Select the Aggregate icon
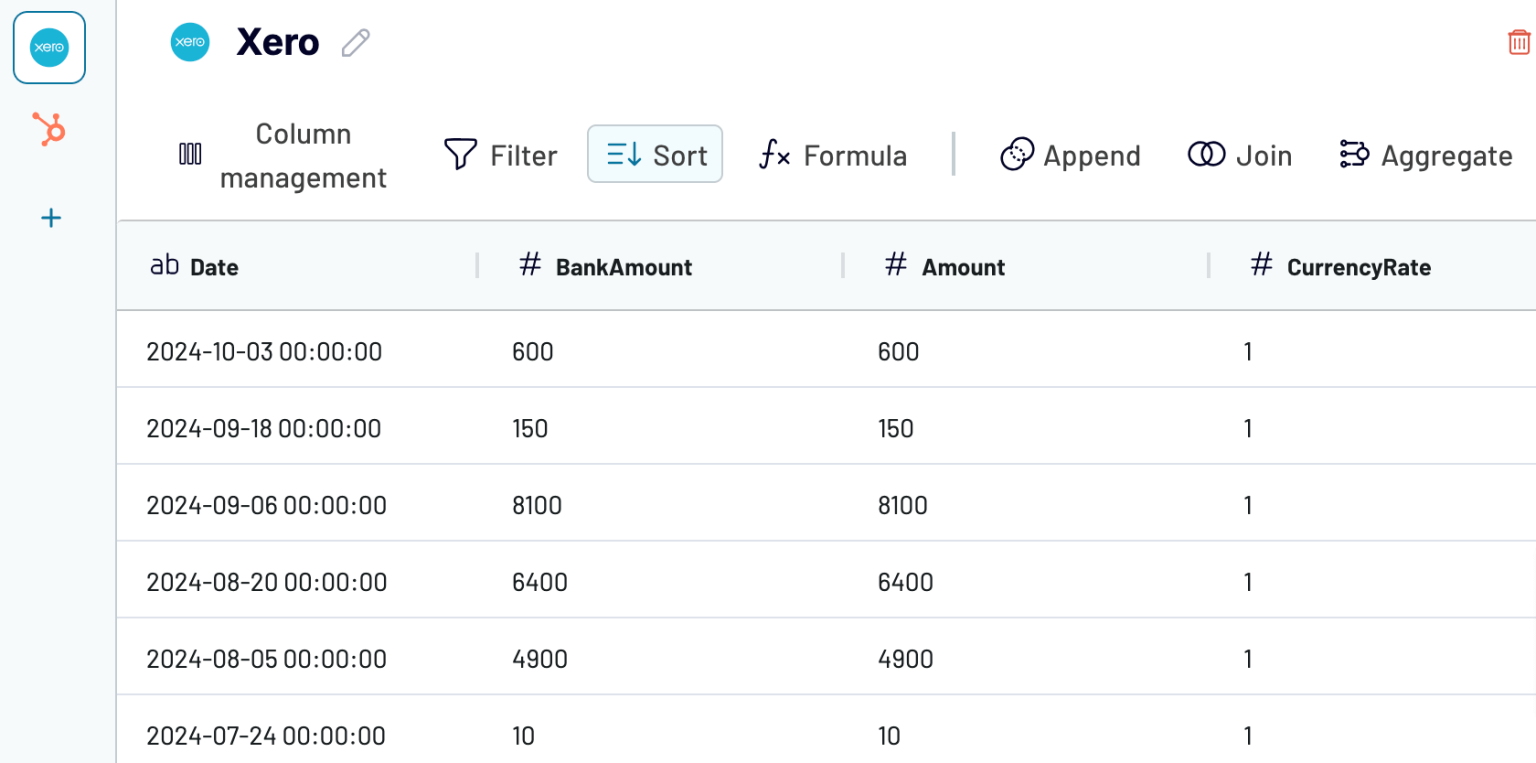The image size is (1536, 763). 1354,154
